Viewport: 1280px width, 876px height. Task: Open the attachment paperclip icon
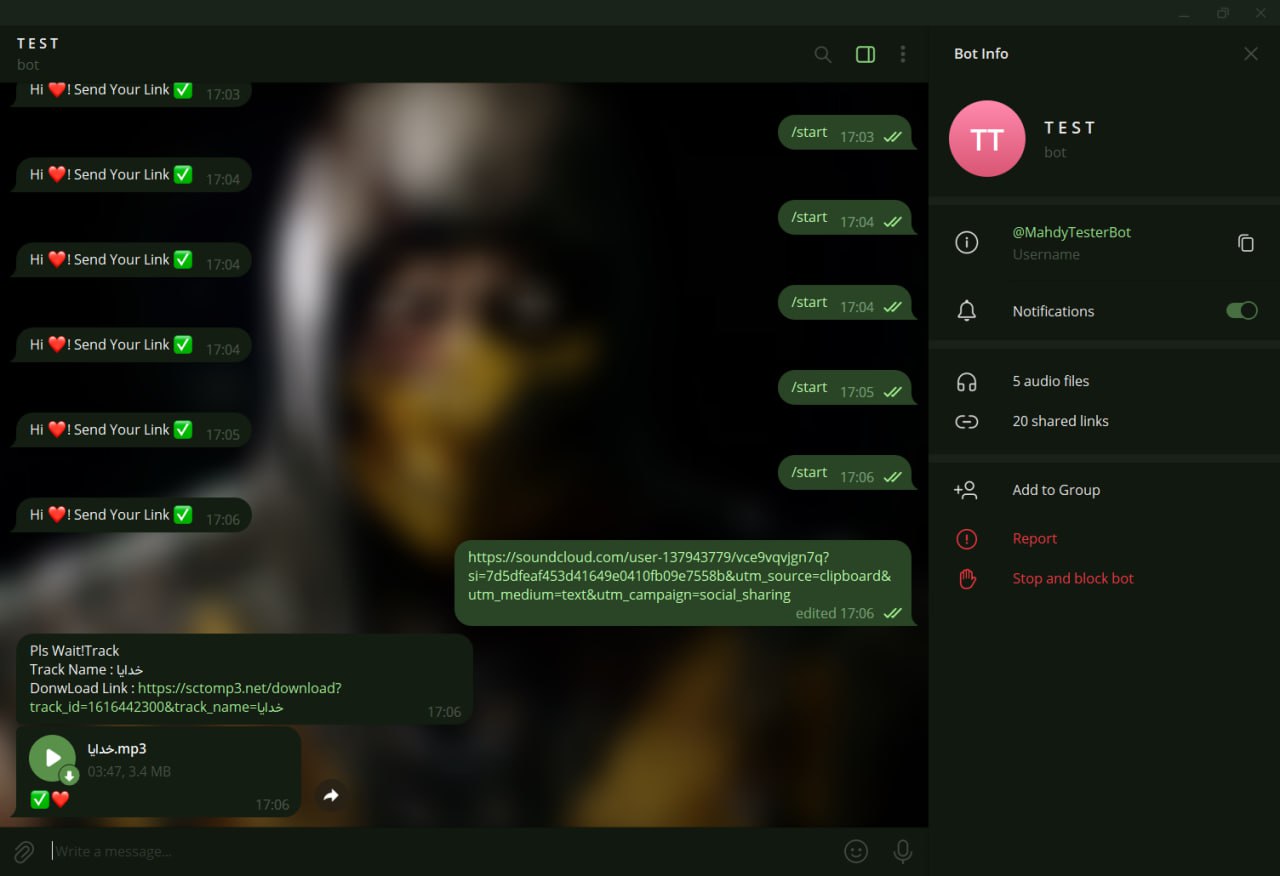click(24, 852)
